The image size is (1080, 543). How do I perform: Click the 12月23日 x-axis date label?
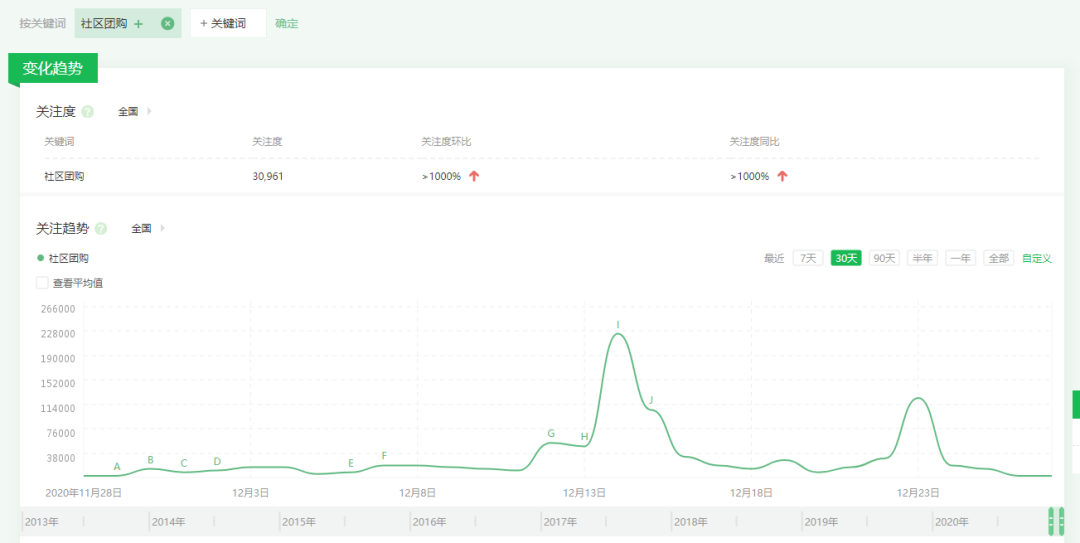[917, 493]
